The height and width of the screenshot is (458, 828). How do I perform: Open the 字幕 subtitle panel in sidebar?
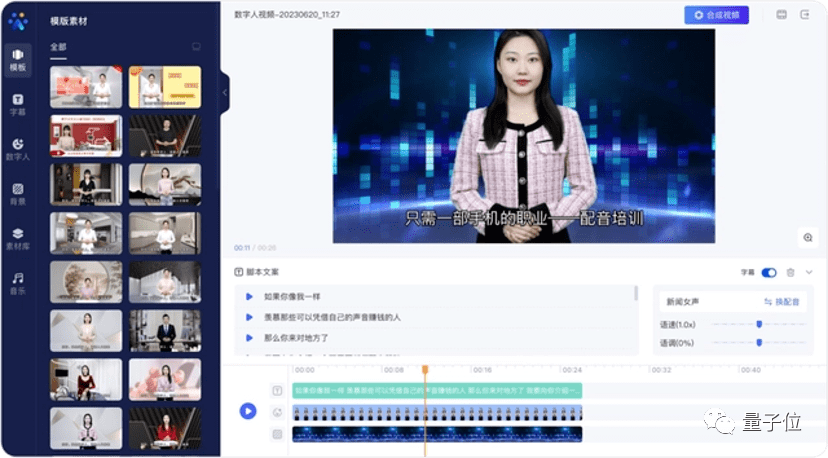(x=17, y=104)
